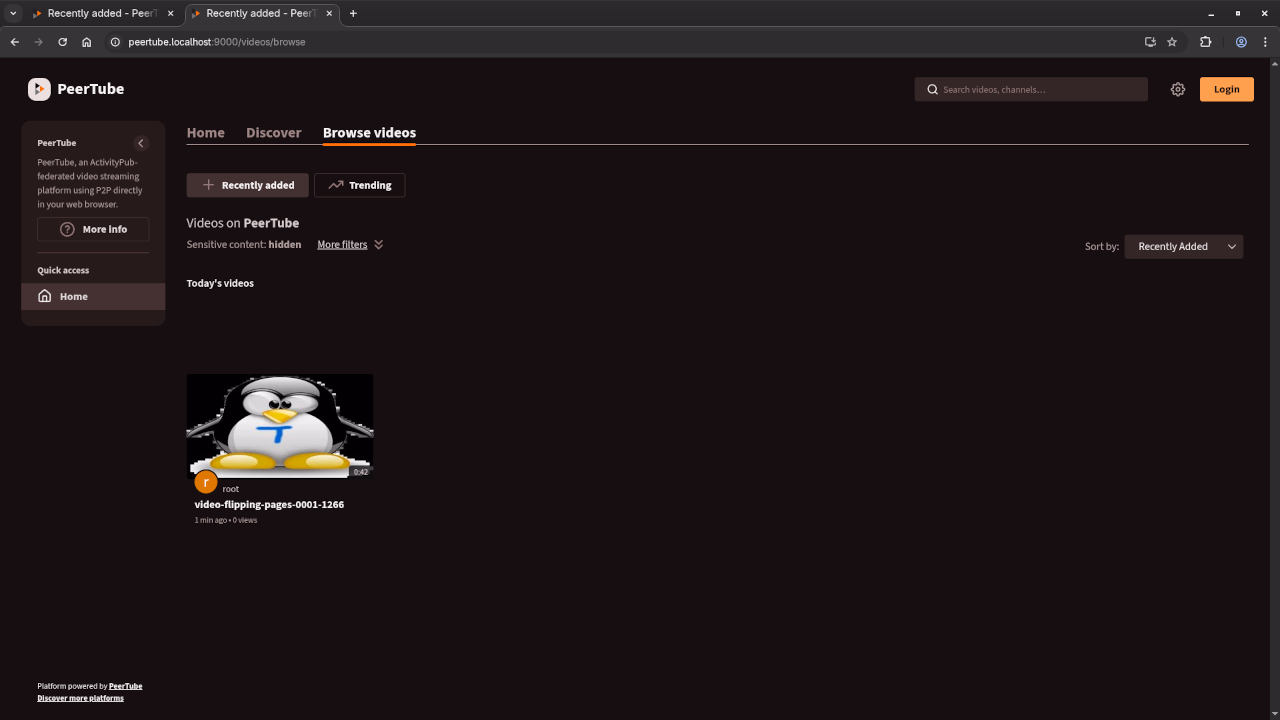Click the root channel avatar

[205, 482]
